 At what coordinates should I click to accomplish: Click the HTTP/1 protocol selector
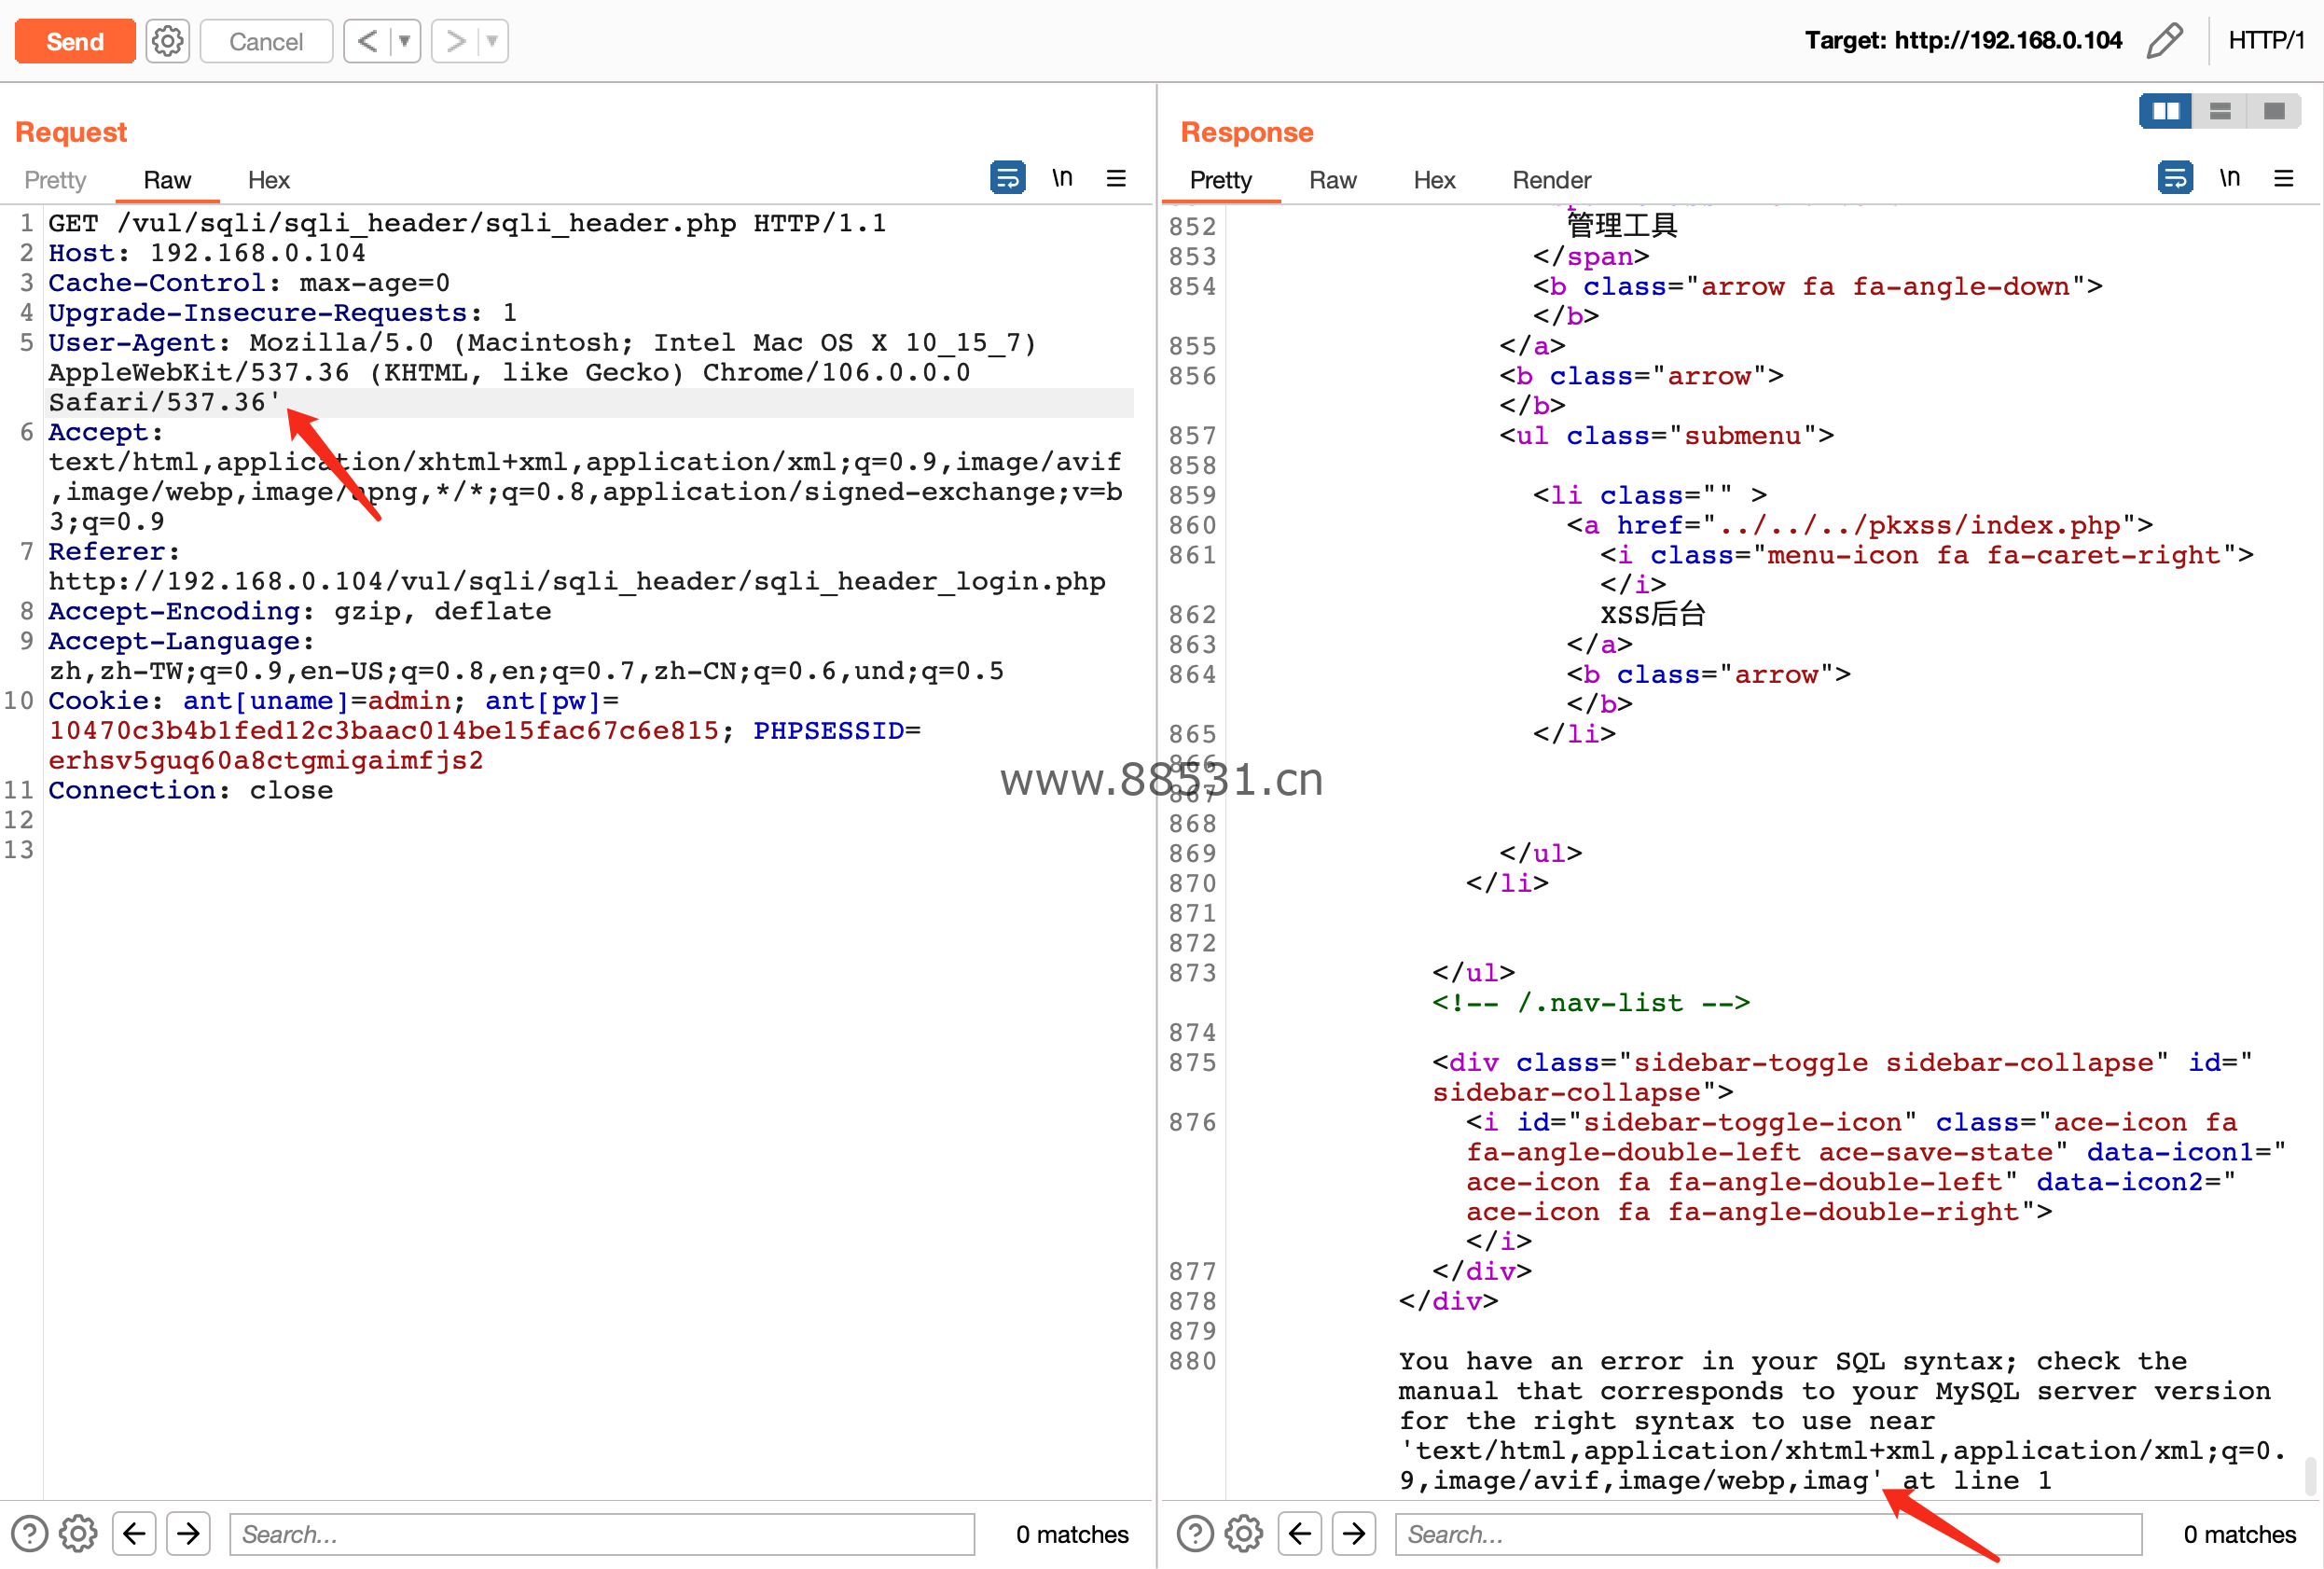tap(2265, 40)
